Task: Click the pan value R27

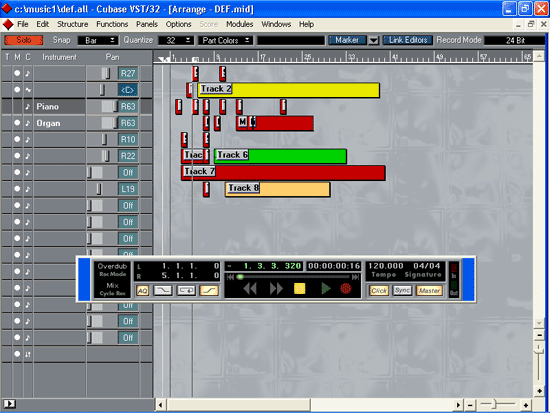Action: coord(128,73)
